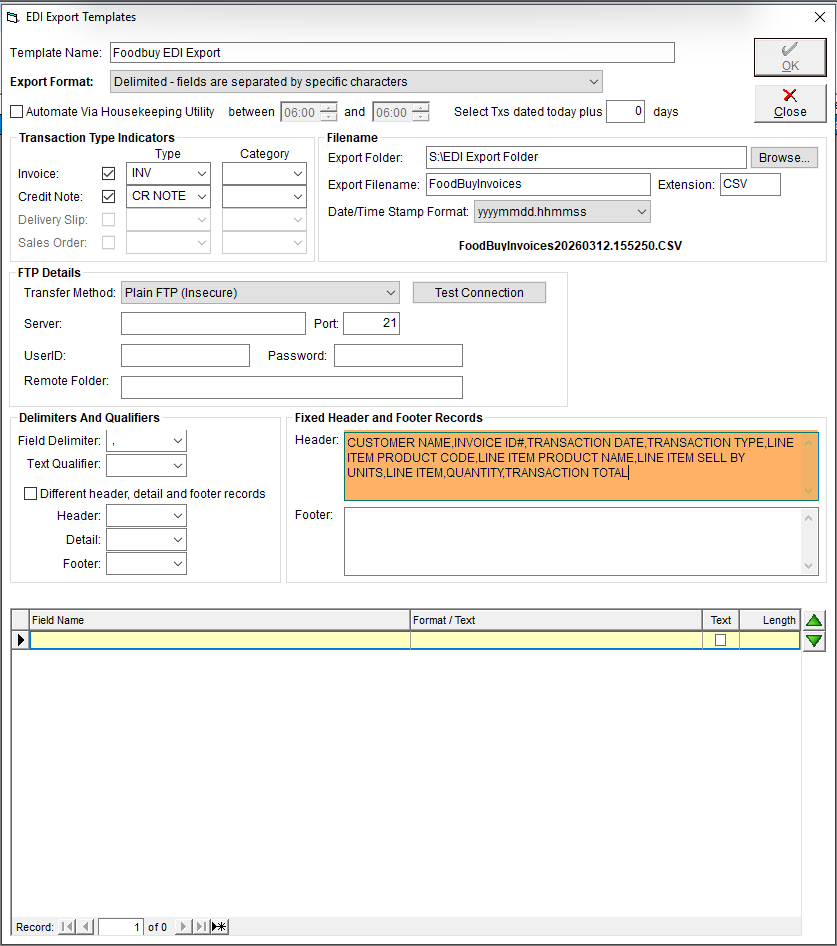The width and height of the screenshot is (837, 946).
Task: Click the Export Filename field
Action: pos(538,184)
